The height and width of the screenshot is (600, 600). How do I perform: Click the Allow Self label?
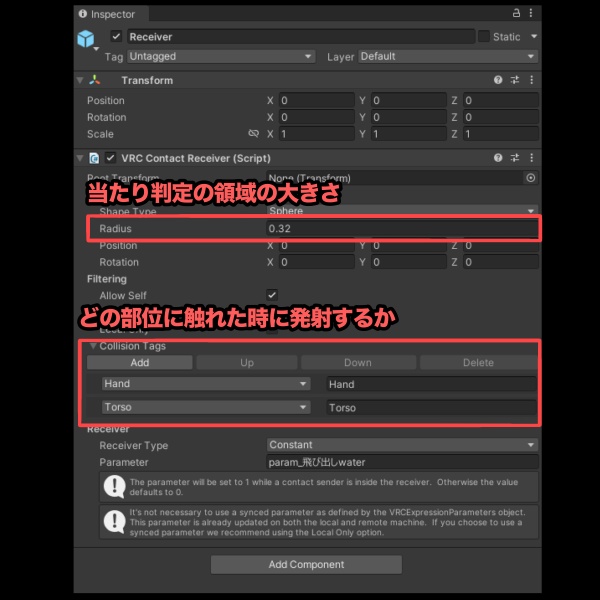click(x=123, y=295)
